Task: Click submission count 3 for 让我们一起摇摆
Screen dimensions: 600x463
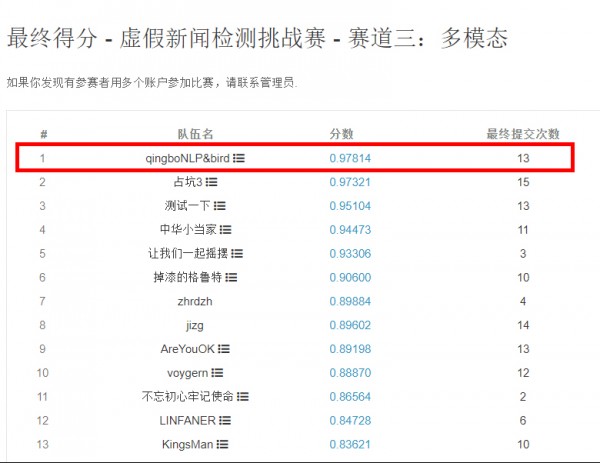Action: pyautogui.click(x=523, y=253)
